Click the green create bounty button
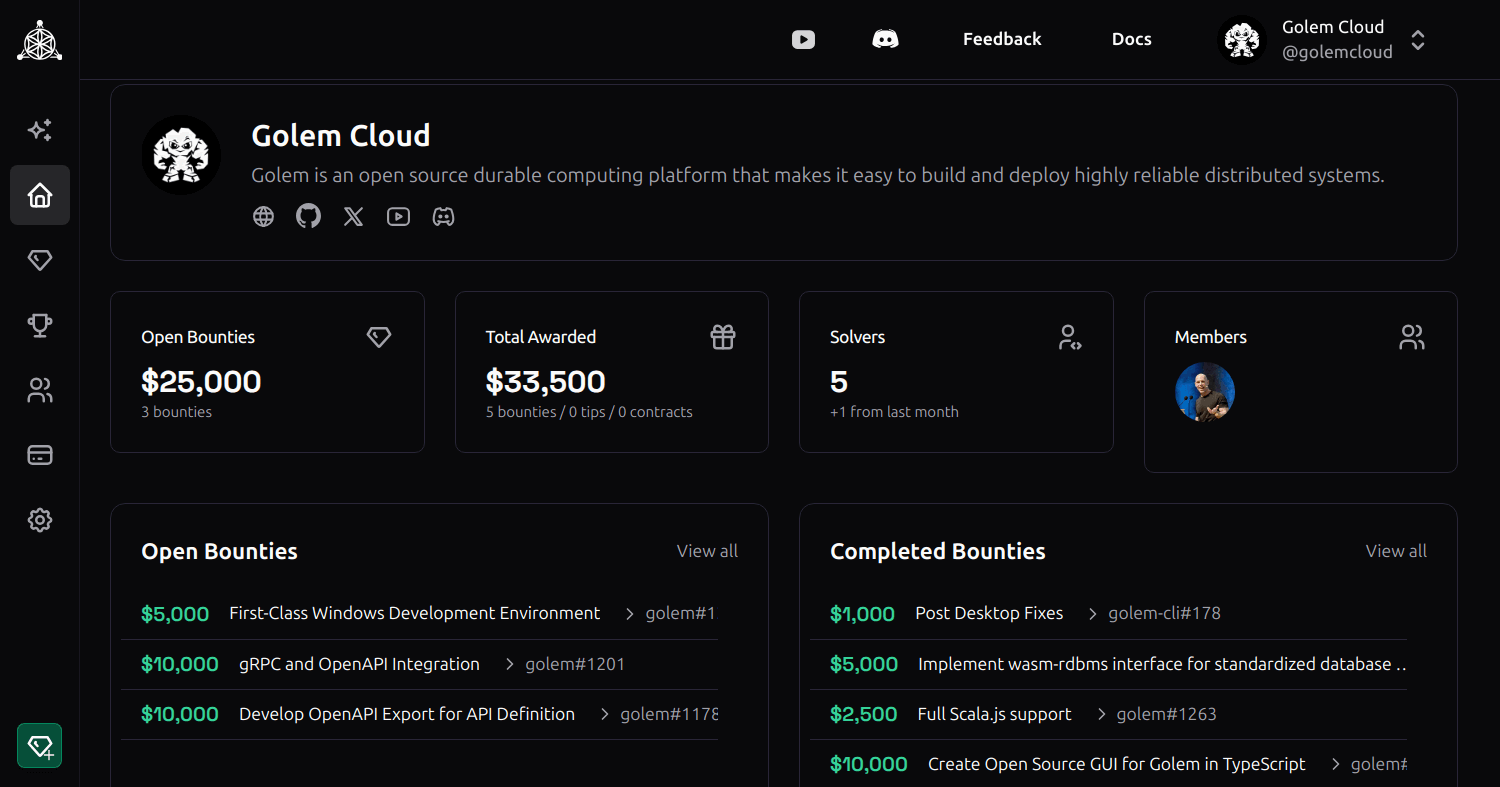This screenshot has height=787, width=1500. pyautogui.click(x=40, y=746)
